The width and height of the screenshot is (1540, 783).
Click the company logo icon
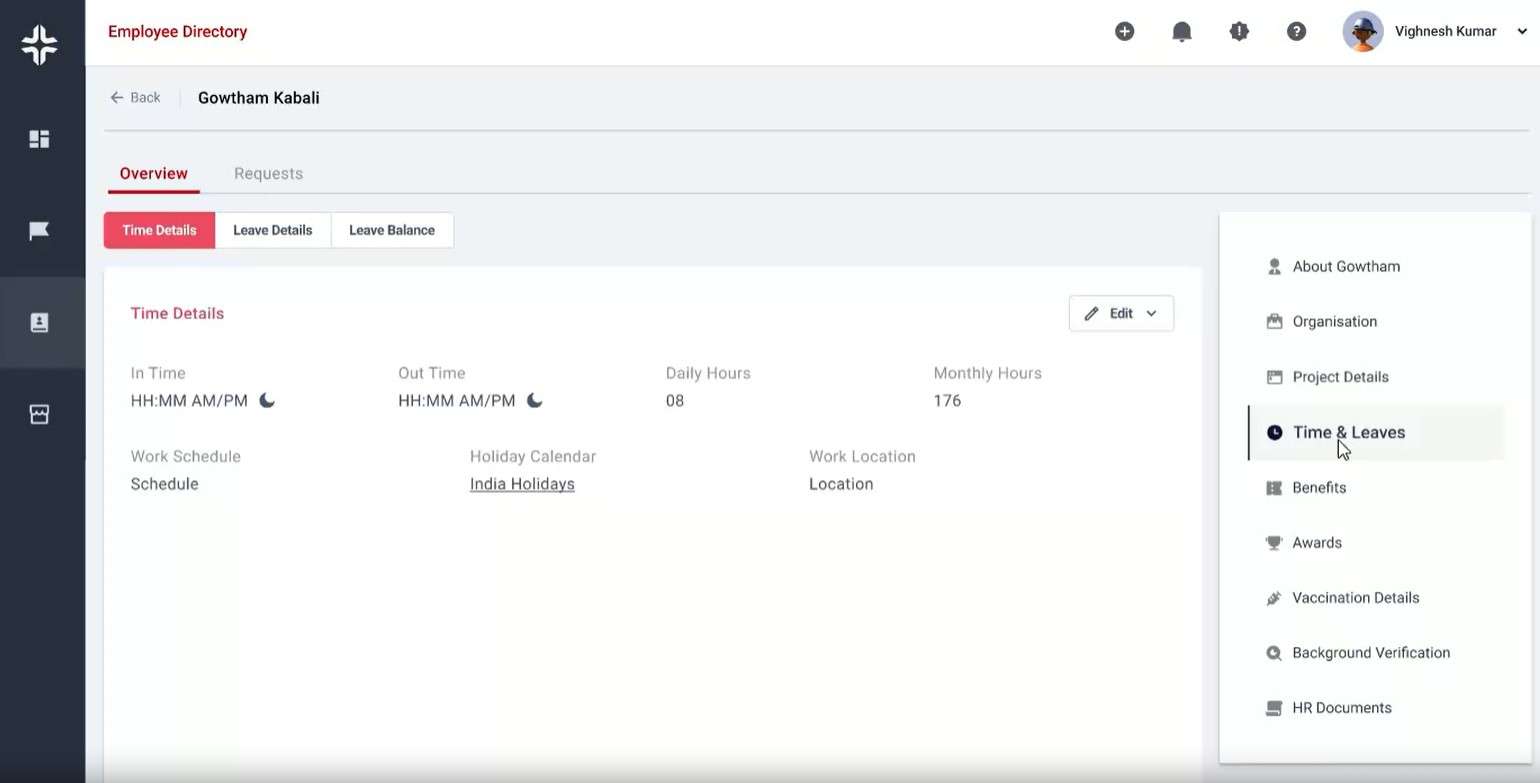(40, 45)
